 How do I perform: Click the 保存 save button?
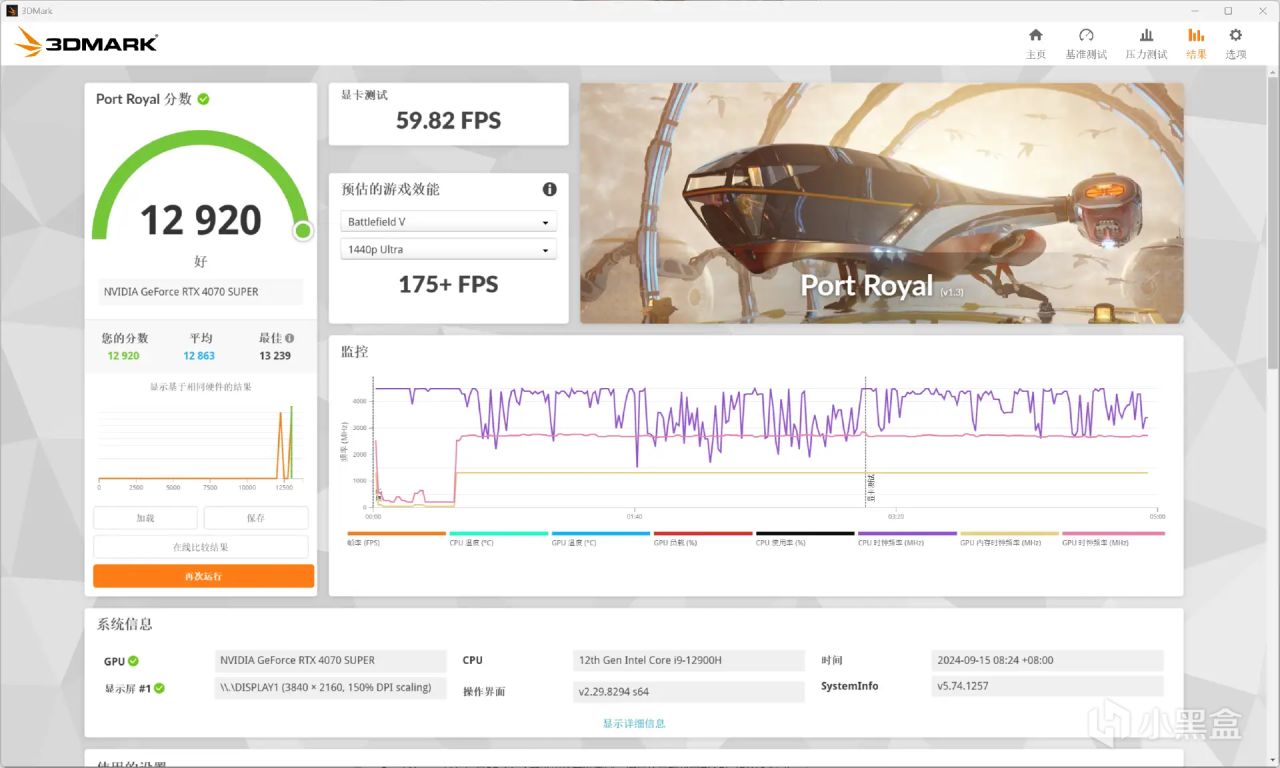(256, 518)
